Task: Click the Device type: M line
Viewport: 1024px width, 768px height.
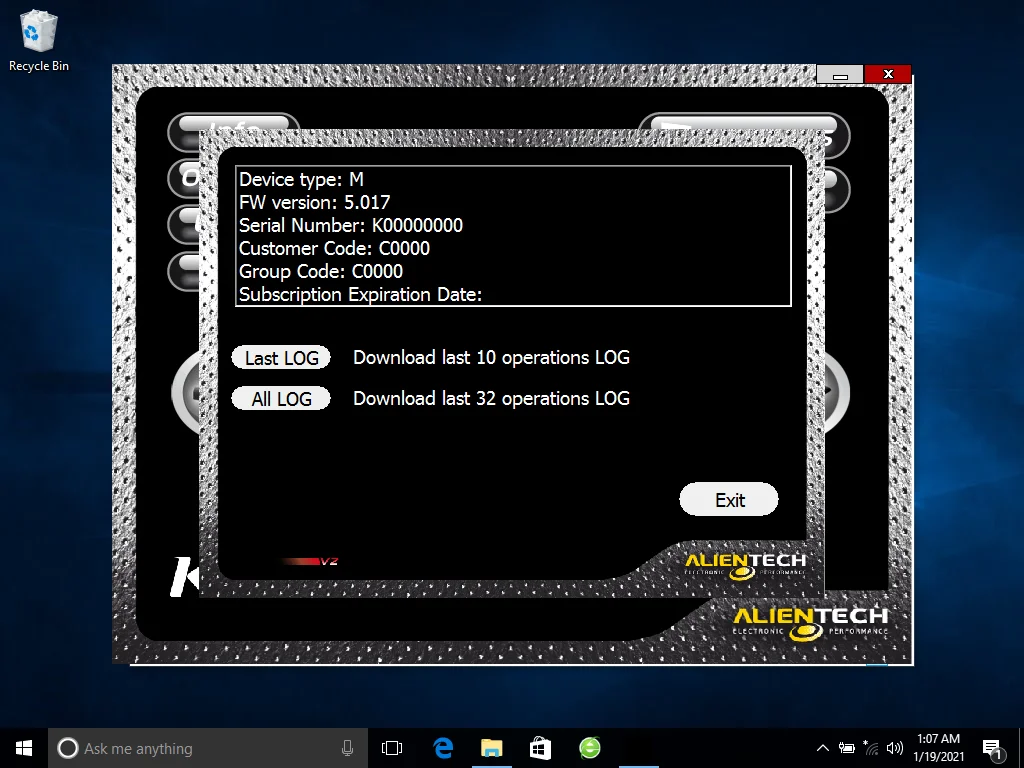Action: [x=301, y=180]
